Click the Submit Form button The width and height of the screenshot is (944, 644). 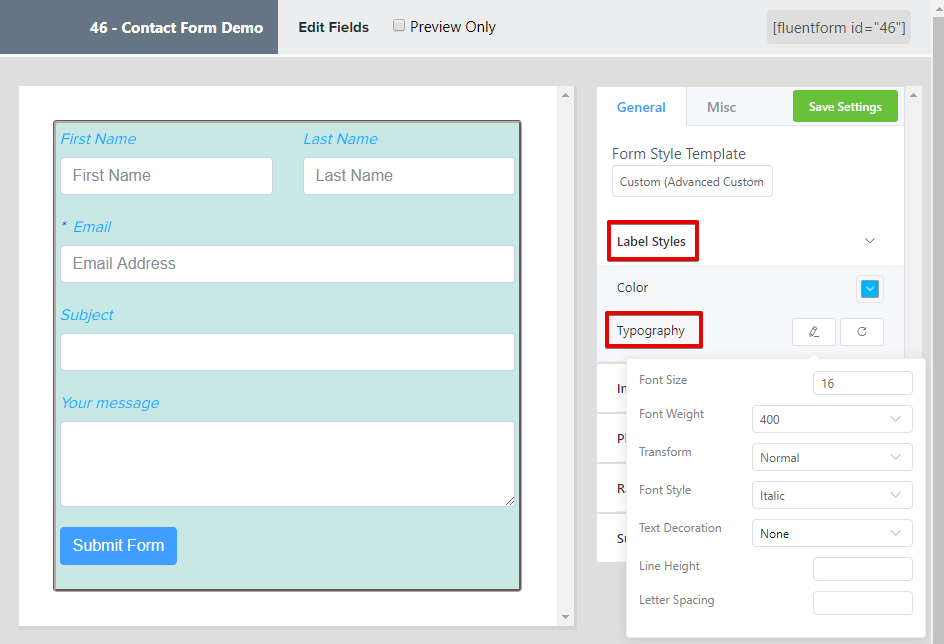(x=119, y=545)
